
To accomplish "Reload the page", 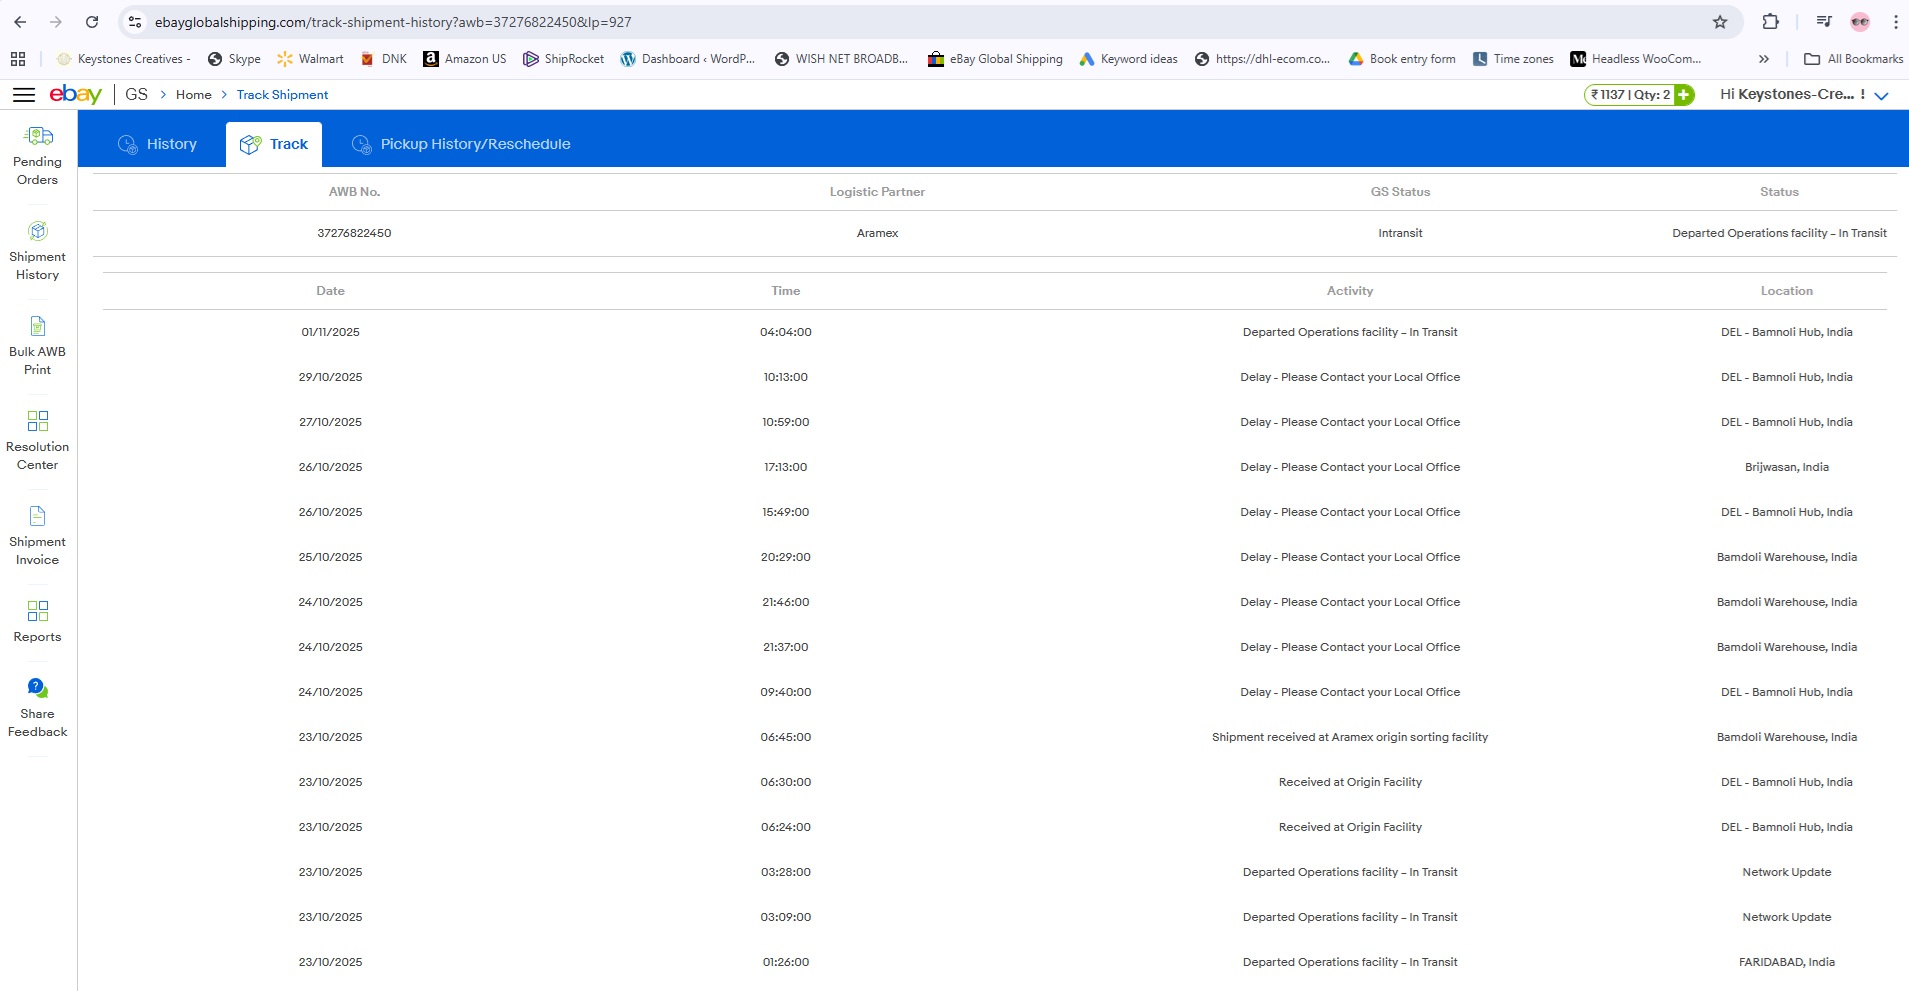I will [x=92, y=22].
